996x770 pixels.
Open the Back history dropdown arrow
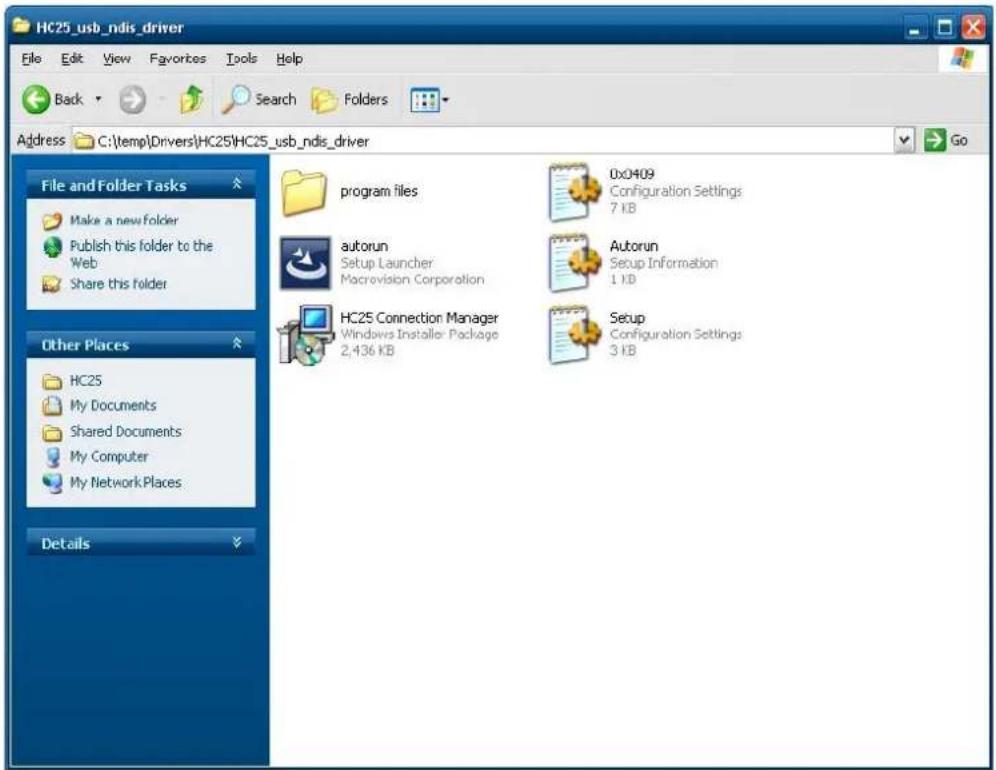click(x=98, y=99)
